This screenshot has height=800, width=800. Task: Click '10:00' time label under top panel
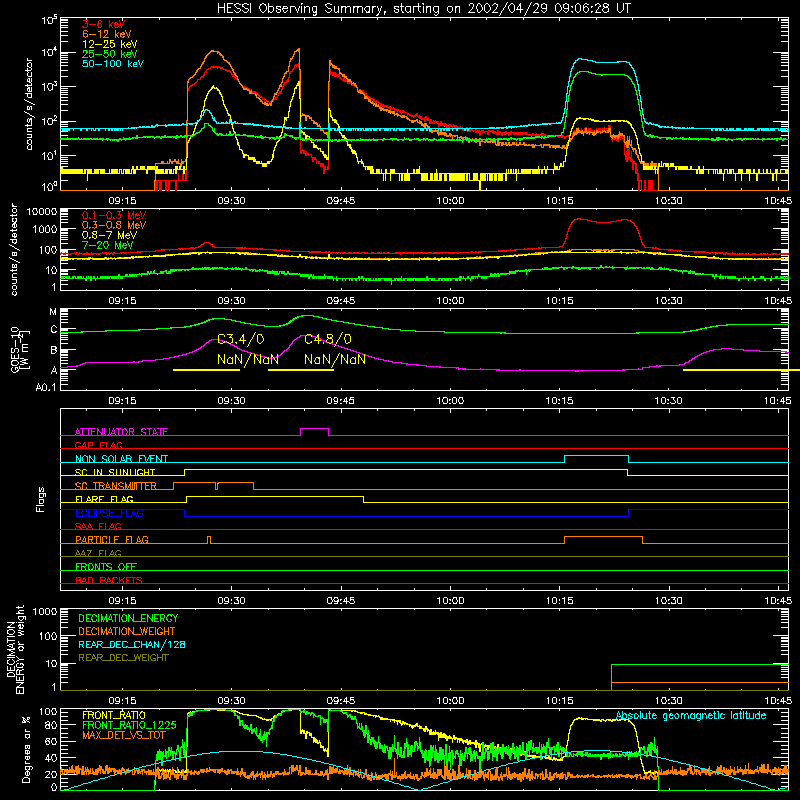(x=450, y=201)
